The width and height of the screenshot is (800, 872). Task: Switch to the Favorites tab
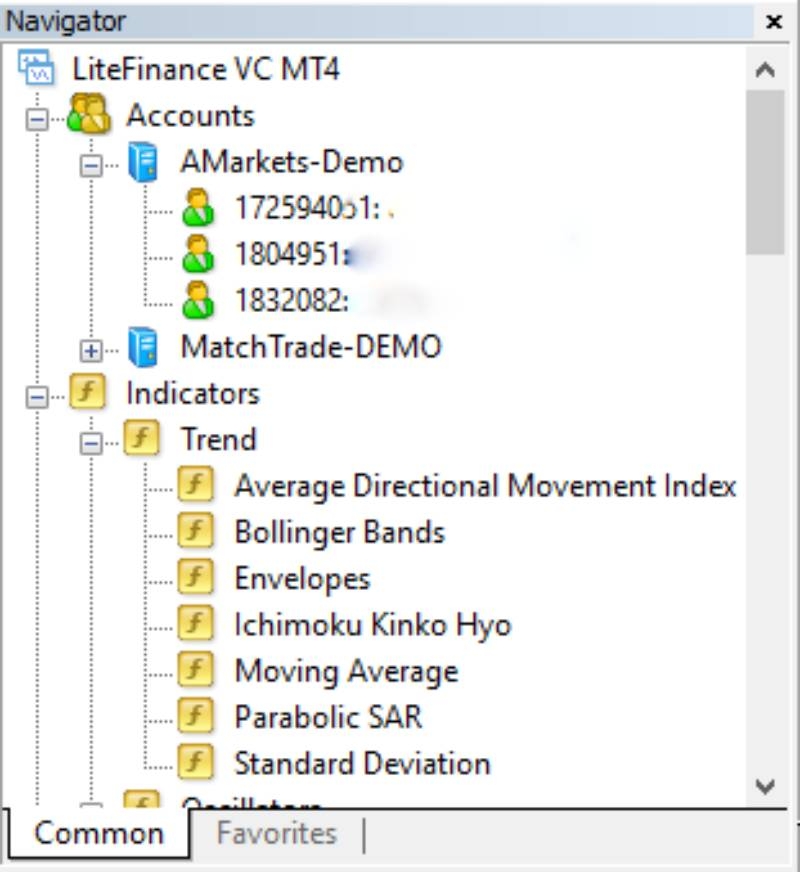click(276, 833)
